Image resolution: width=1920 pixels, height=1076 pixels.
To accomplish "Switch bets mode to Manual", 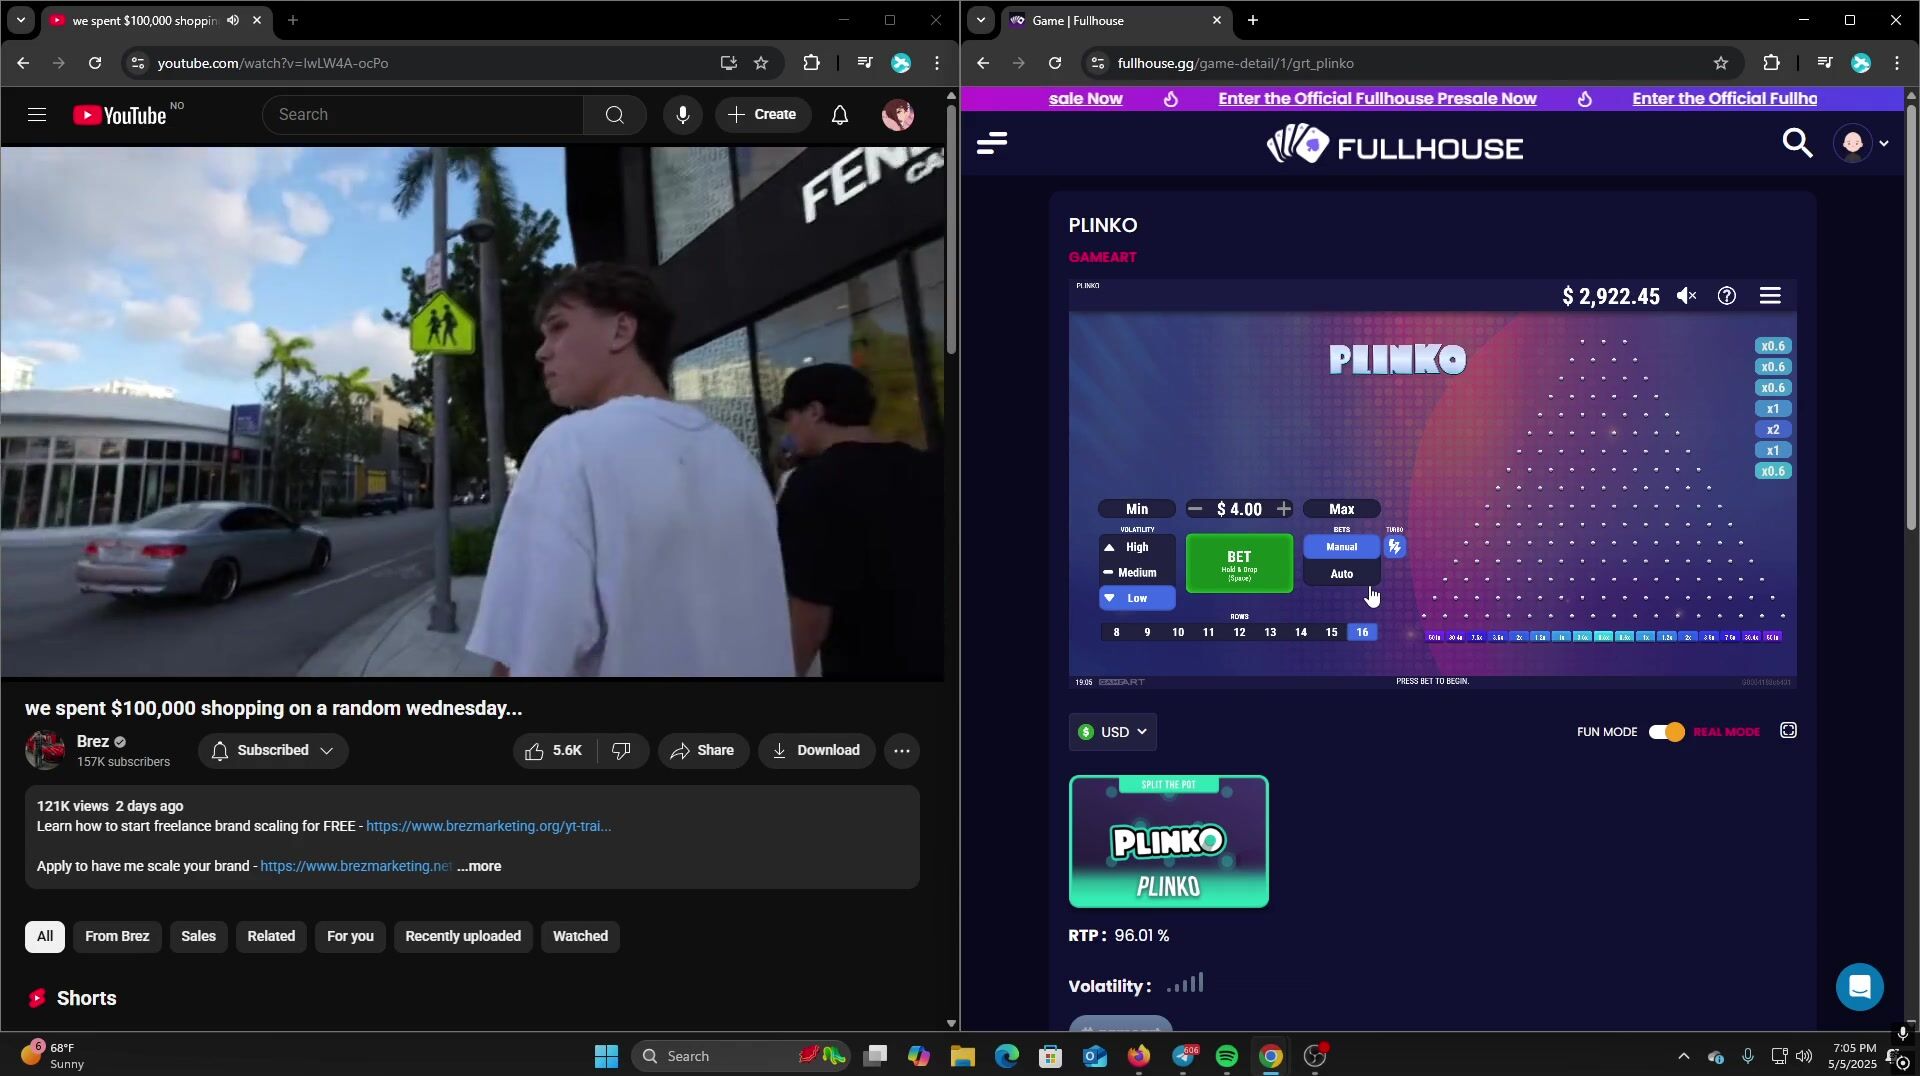I will pos(1342,547).
